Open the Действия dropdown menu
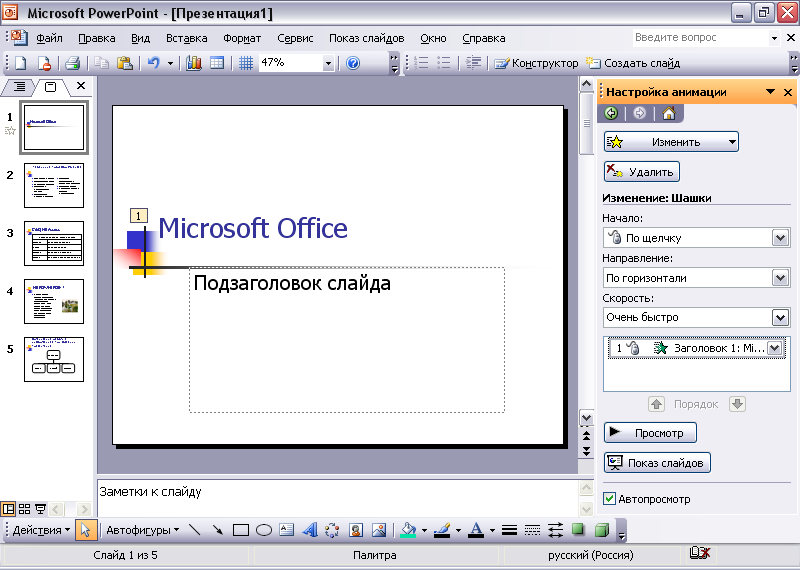Viewport: 800px width, 570px height. 41,530
